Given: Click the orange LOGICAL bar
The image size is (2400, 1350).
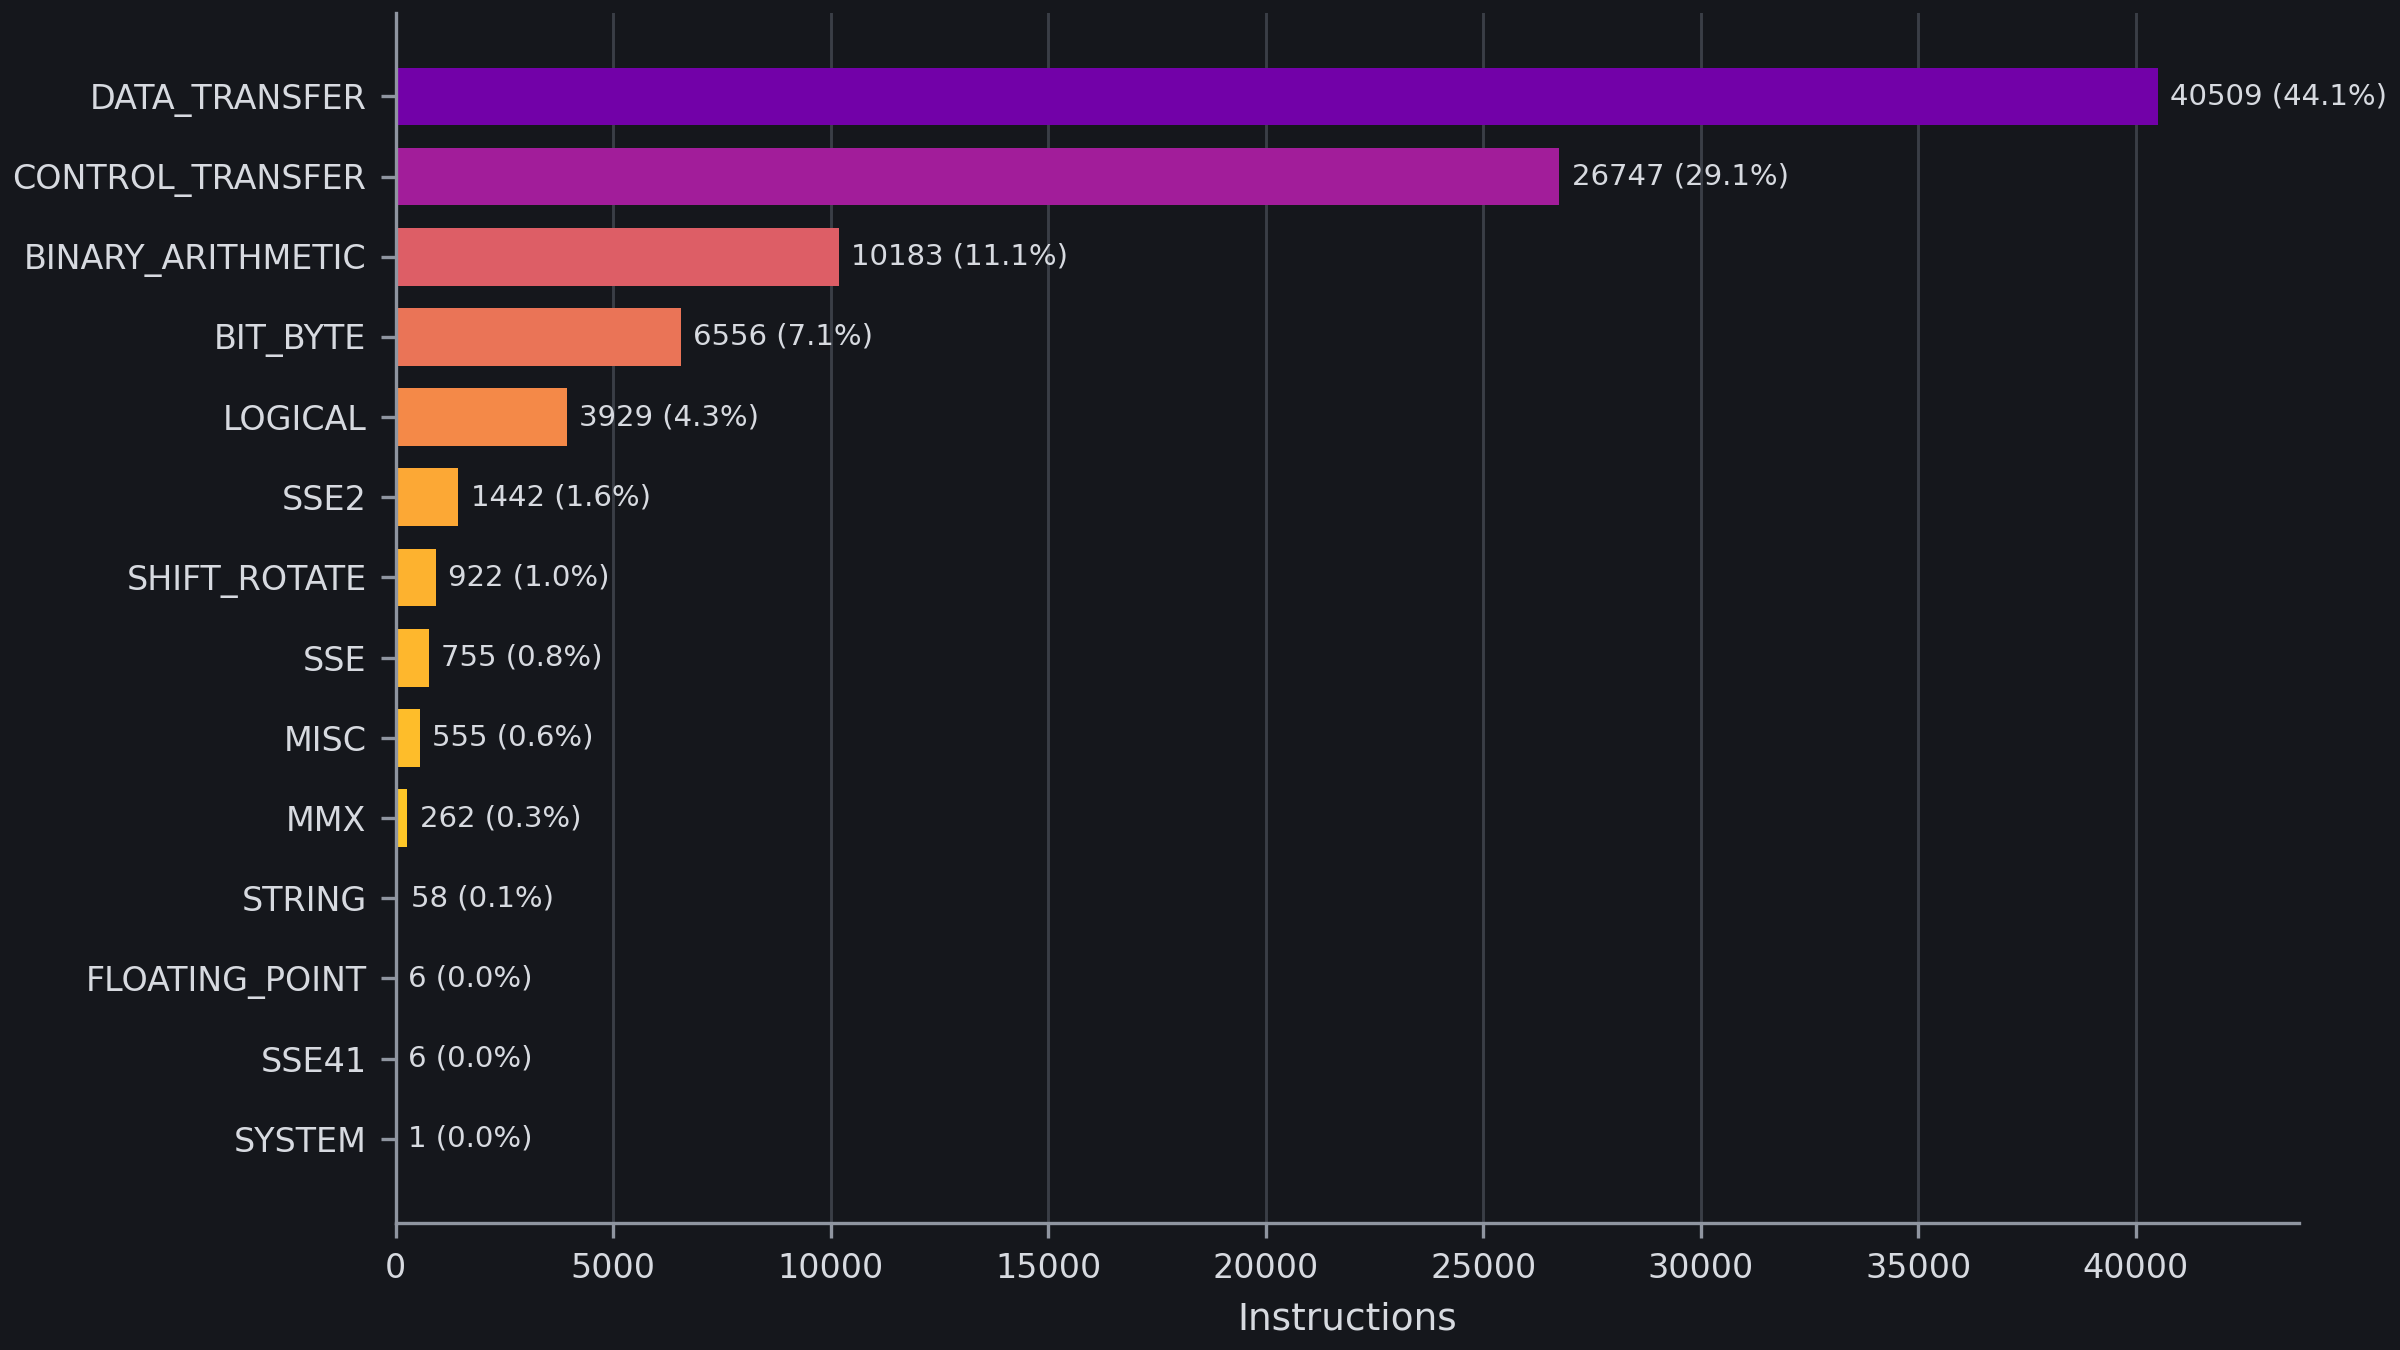Looking at the screenshot, I should [x=482, y=417].
